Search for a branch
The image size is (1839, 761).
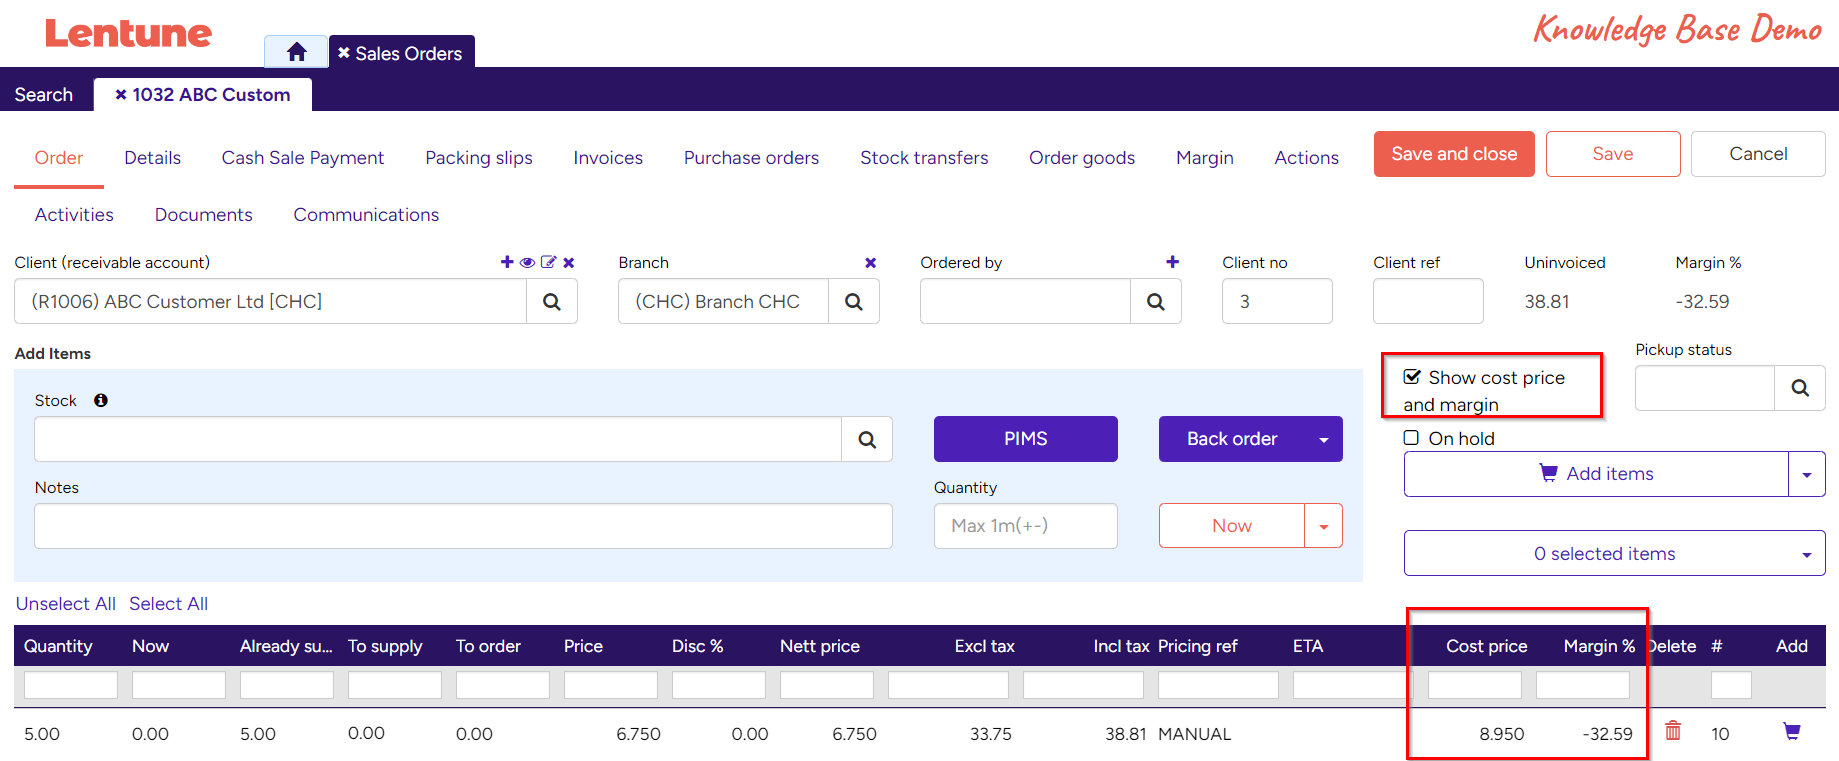[x=854, y=301]
